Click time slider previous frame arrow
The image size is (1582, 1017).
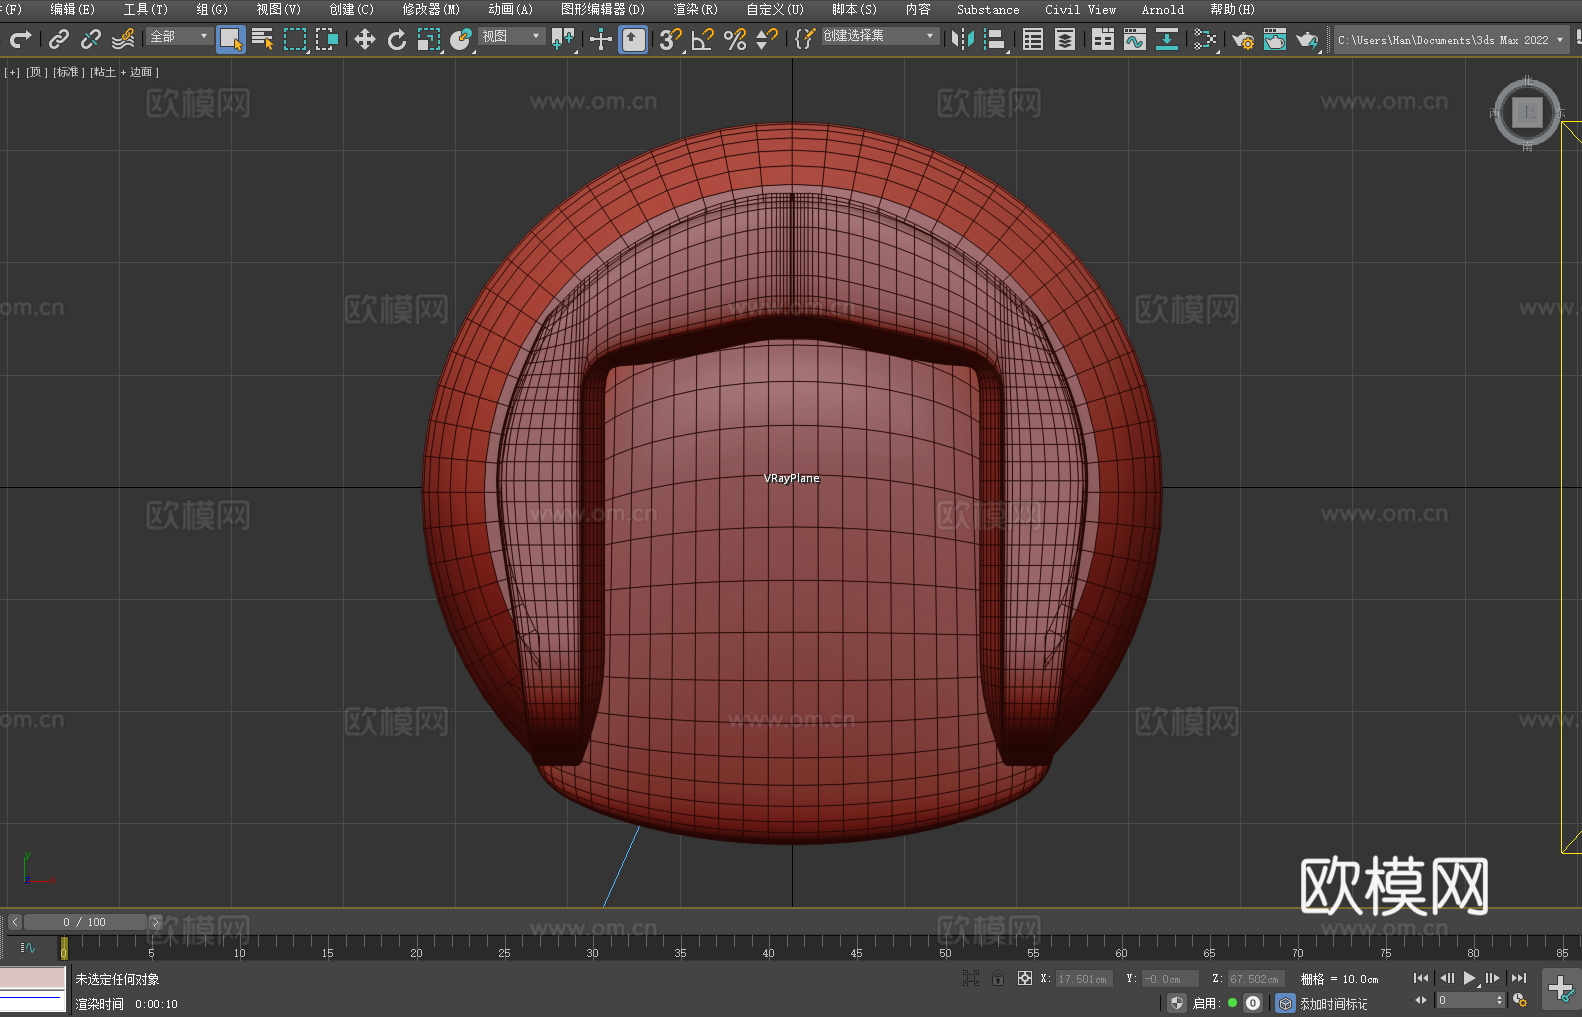point(15,922)
